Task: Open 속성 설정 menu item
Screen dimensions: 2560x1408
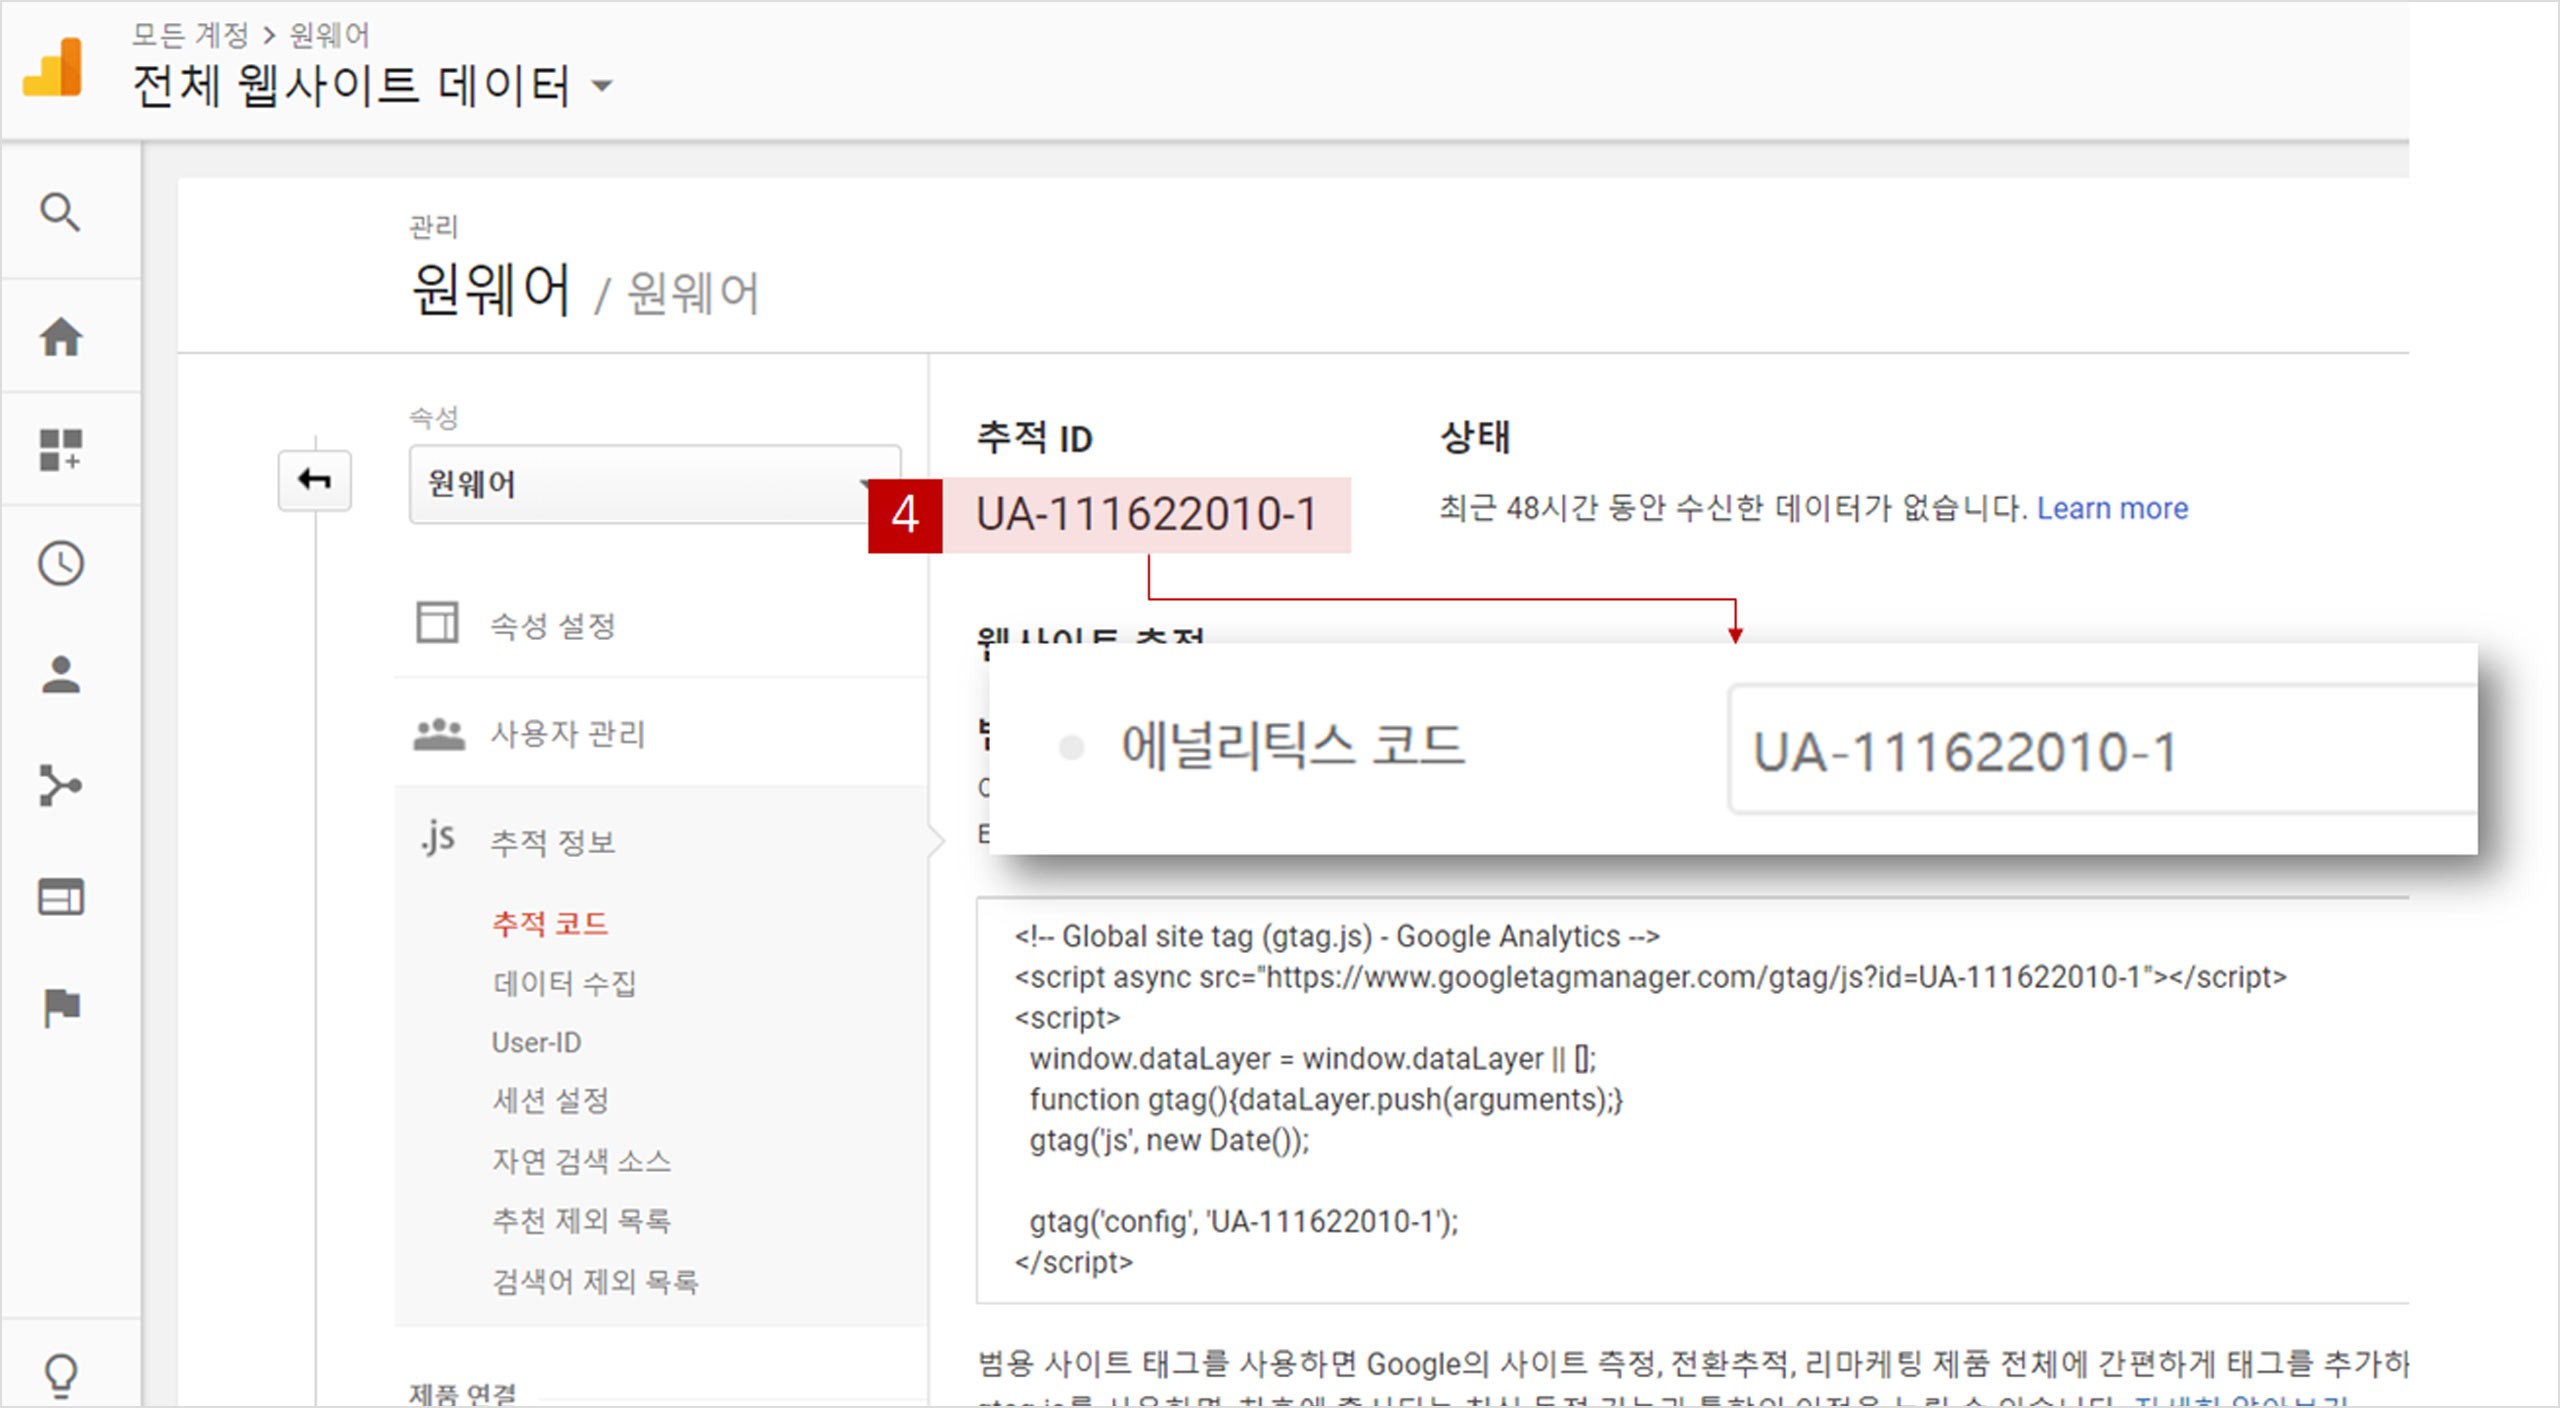Action: (553, 626)
